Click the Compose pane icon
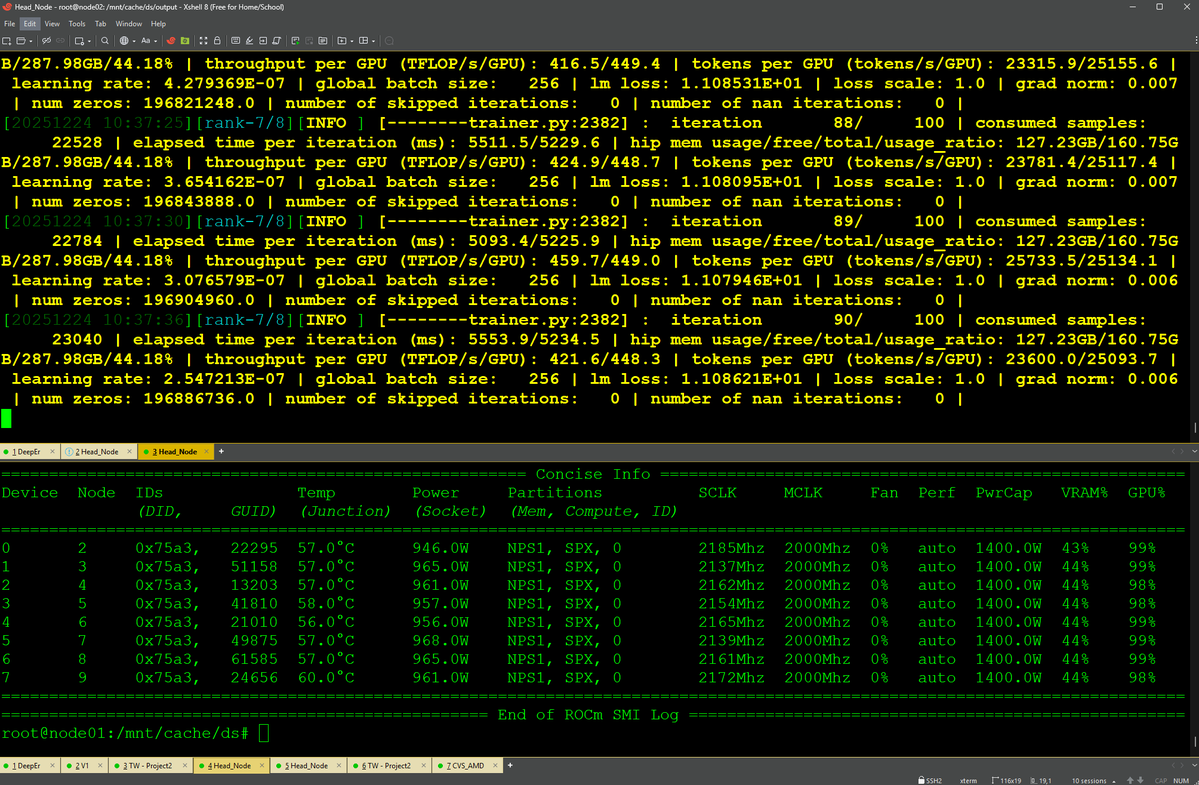Image resolution: width=1199 pixels, height=785 pixels. coord(323,41)
